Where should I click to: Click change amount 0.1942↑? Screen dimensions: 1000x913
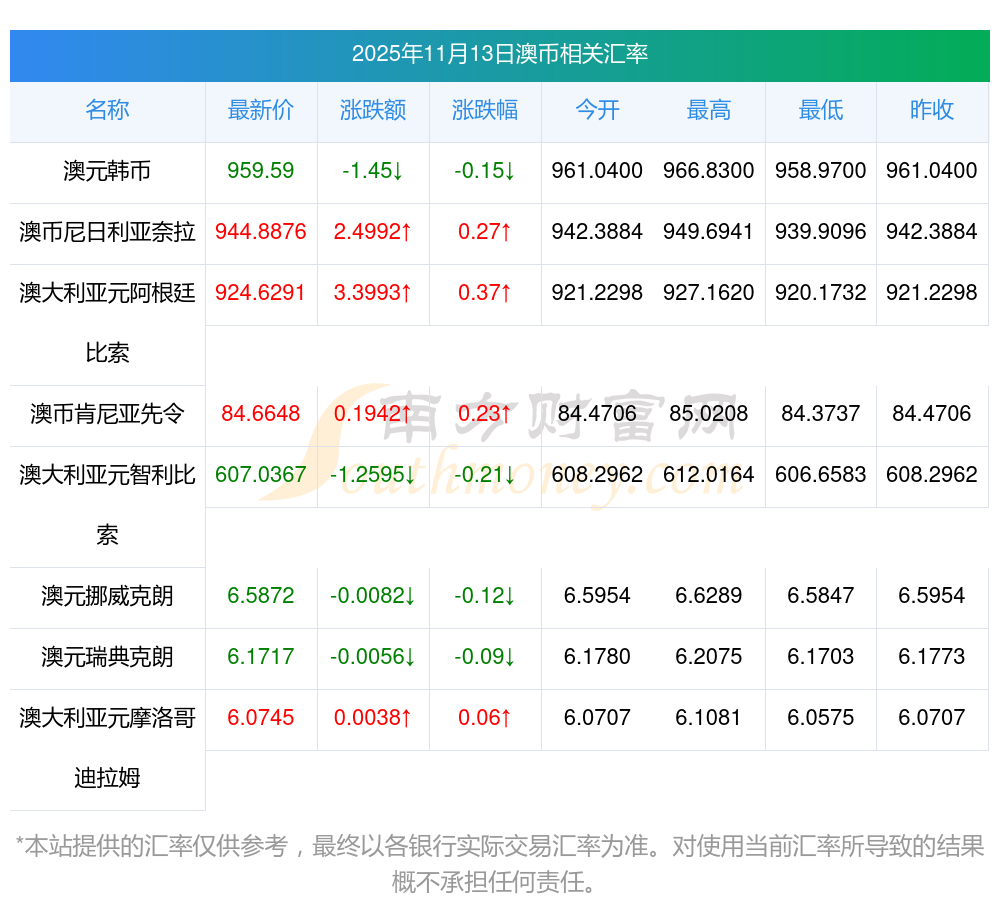pyautogui.click(x=373, y=414)
